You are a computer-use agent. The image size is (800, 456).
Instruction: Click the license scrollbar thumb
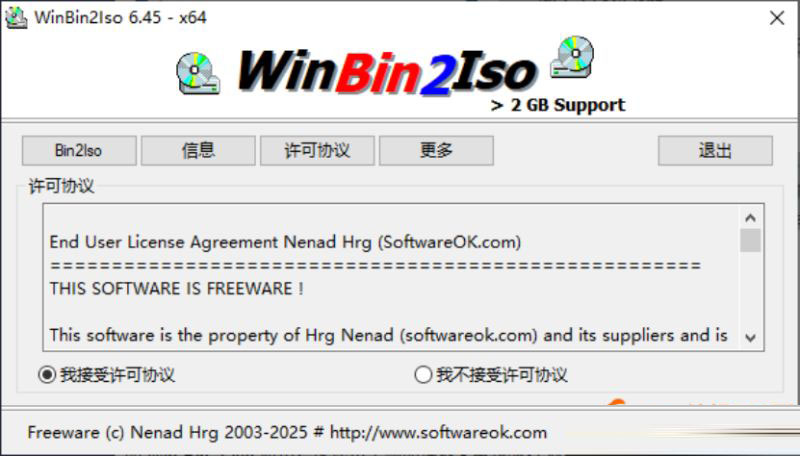tap(750, 240)
